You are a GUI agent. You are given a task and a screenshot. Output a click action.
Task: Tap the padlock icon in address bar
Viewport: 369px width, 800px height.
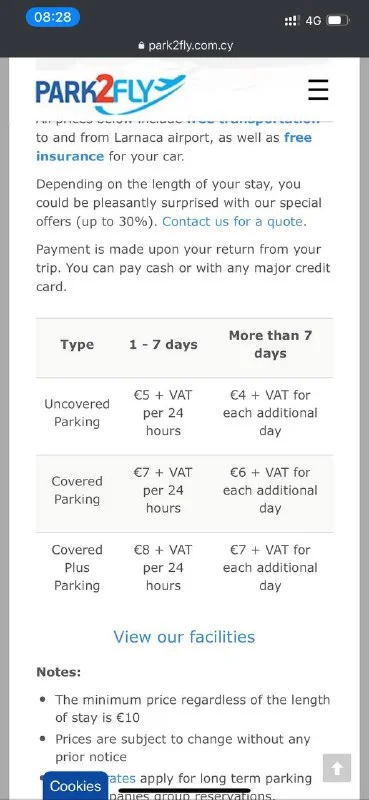coord(142,46)
